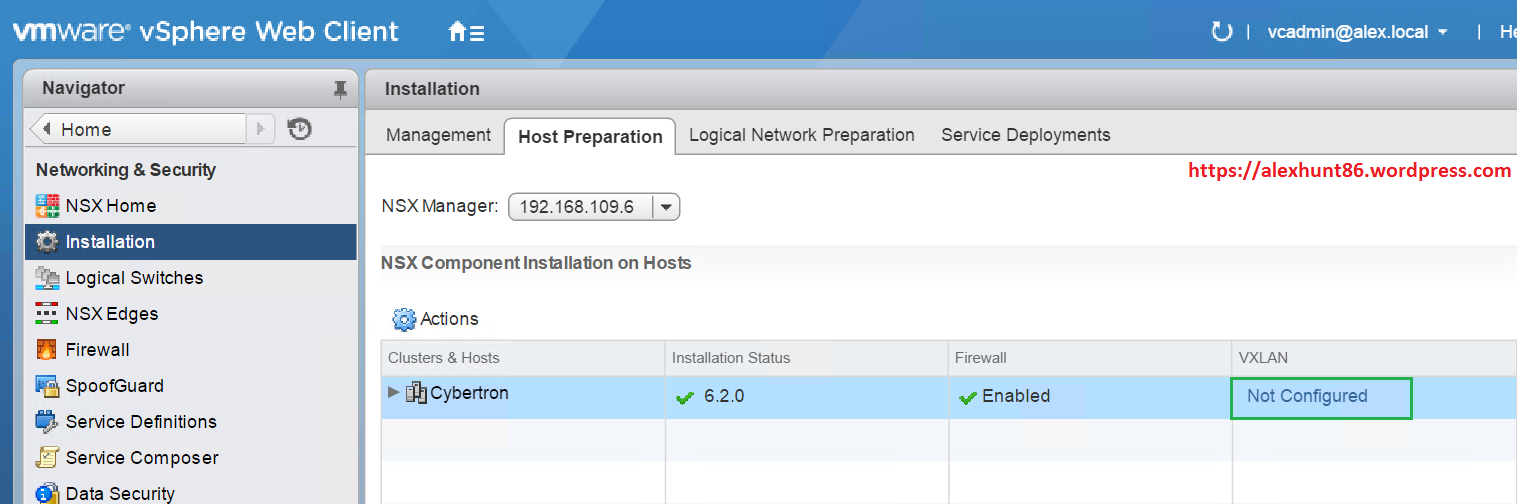Click the NSX Edges icon

pyautogui.click(x=47, y=314)
